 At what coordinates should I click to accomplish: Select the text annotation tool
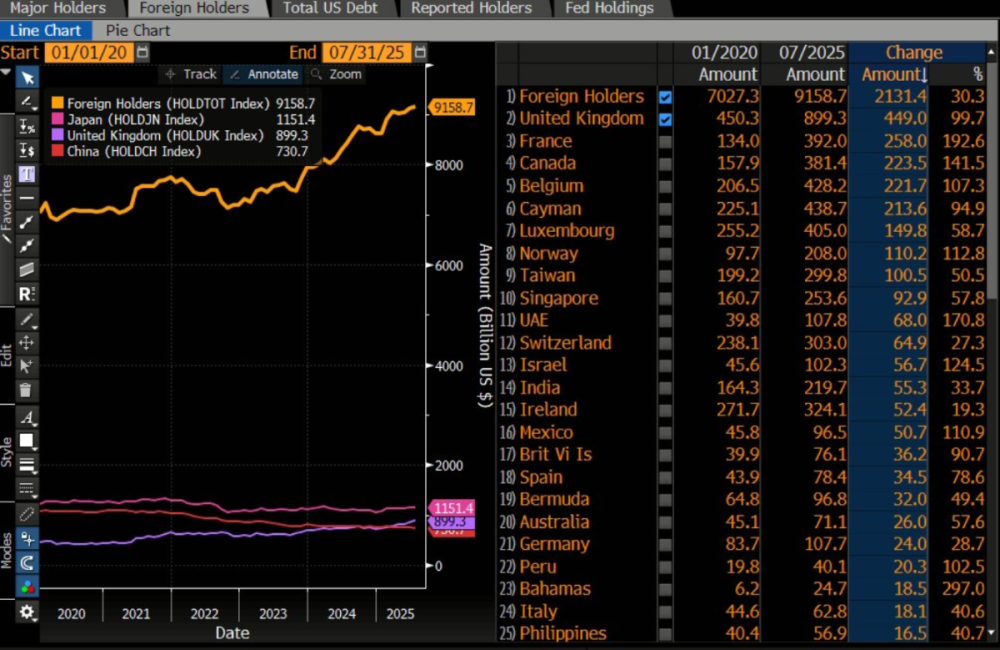[x=27, y=173]
